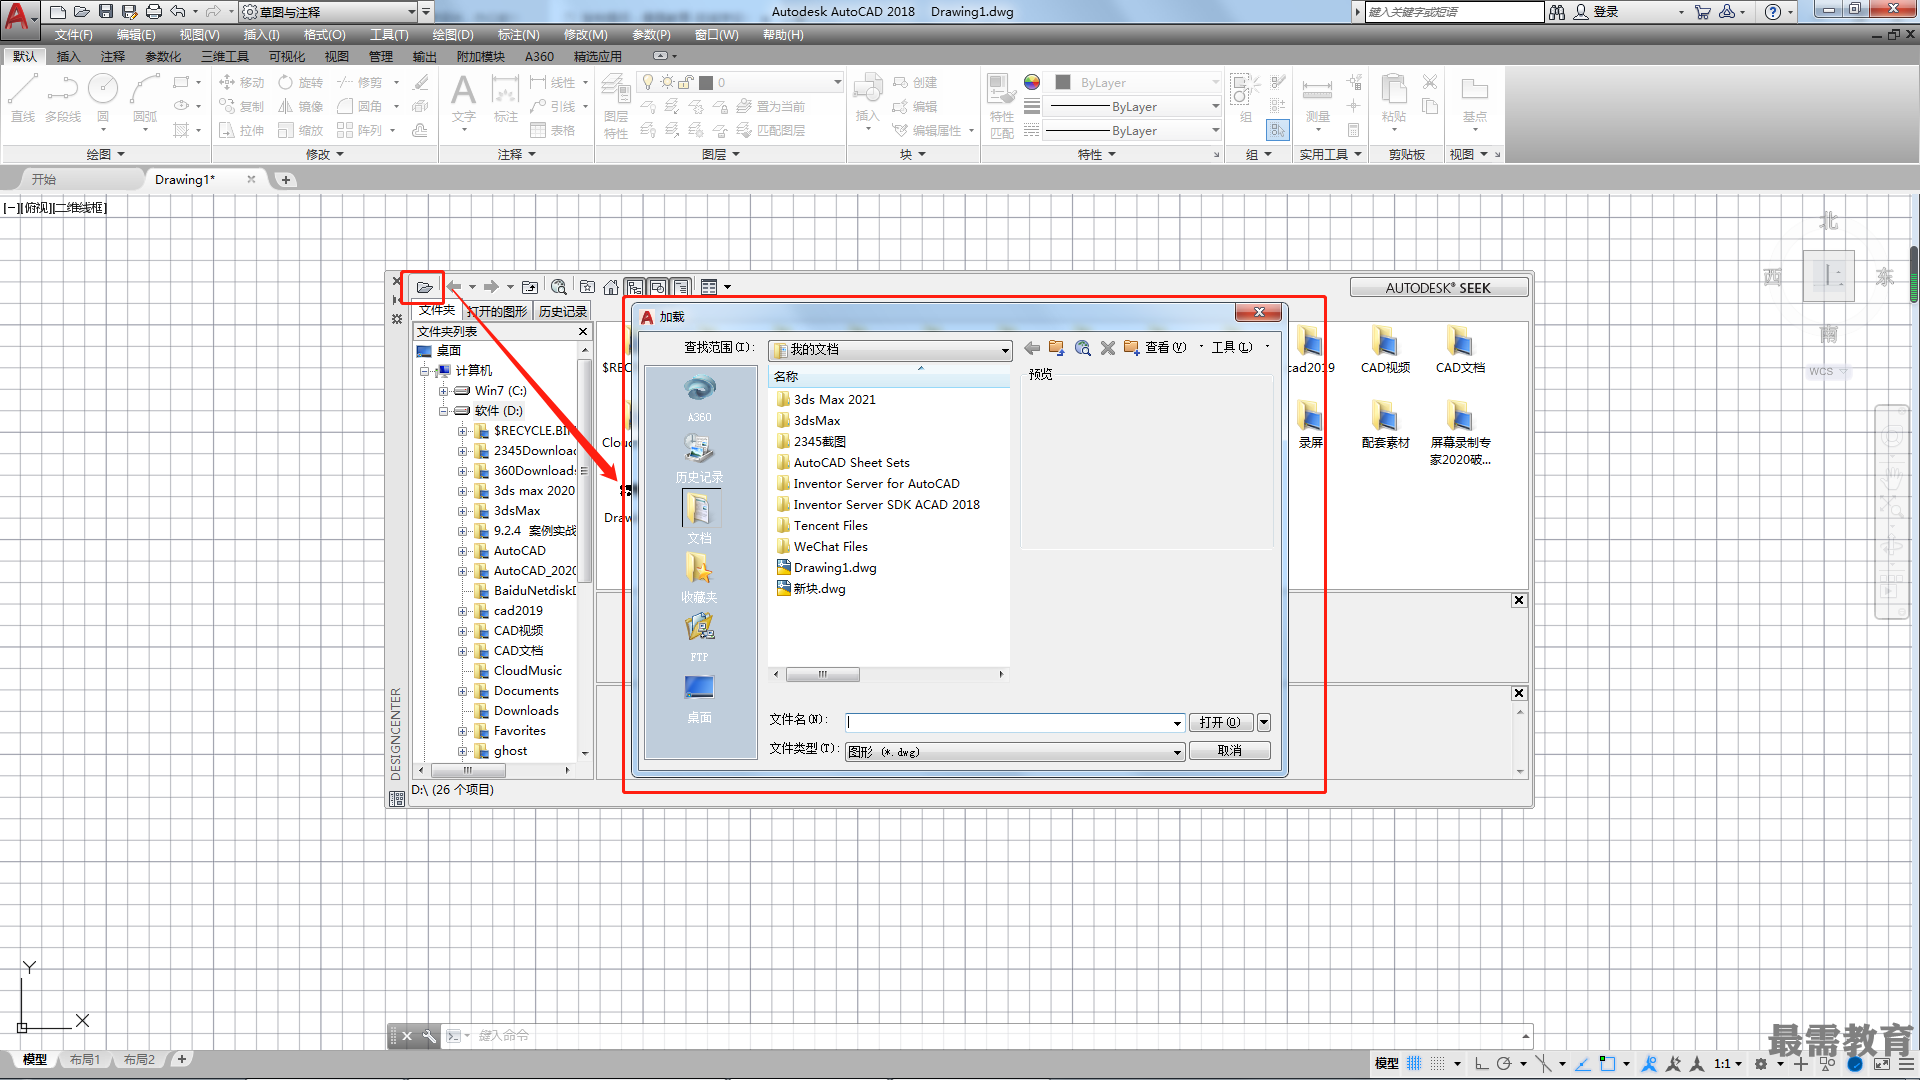1920x1080 pixels.
Task: Toggle polar tracking in status bar
Action: click(1504, 1064)
